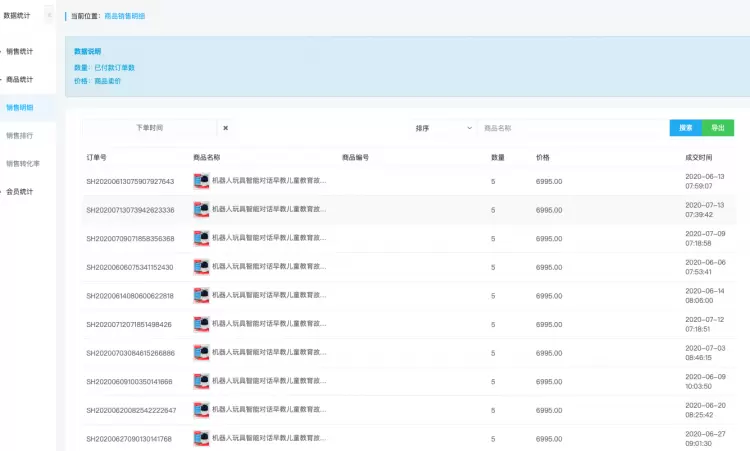Collapse the 数据统计 sidebar with arrow icon

click(x=49, y=15)
